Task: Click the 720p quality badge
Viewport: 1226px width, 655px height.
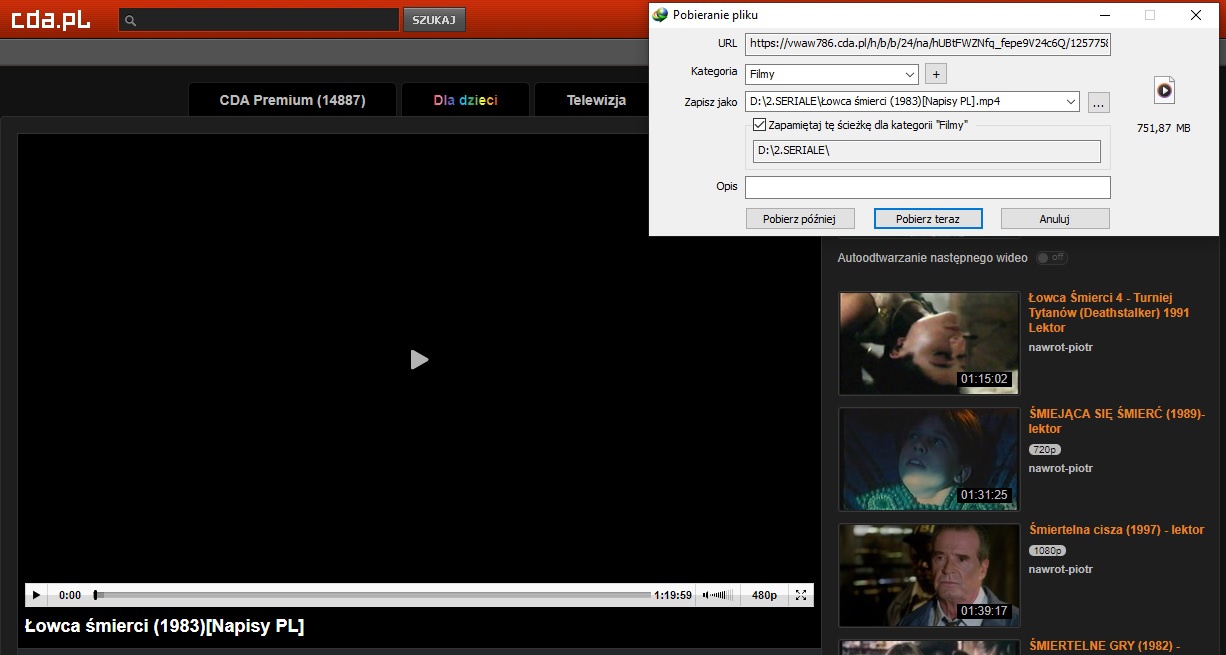Action: pyautogui.click(x=1045, y=450)
